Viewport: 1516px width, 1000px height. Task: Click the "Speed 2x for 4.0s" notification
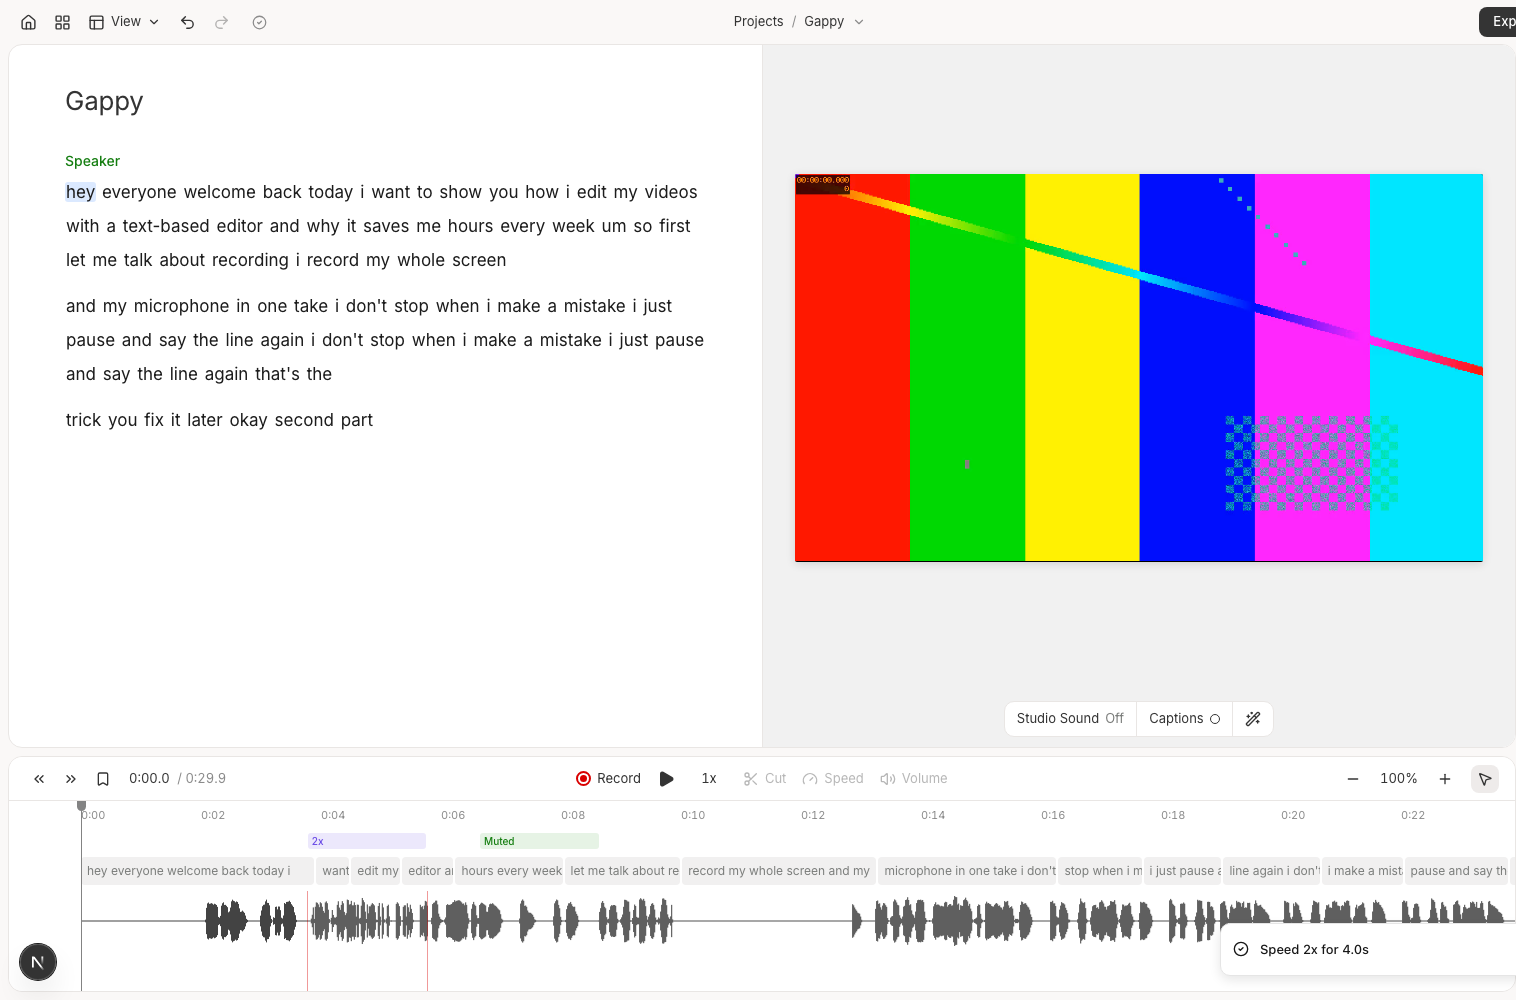1367,950
